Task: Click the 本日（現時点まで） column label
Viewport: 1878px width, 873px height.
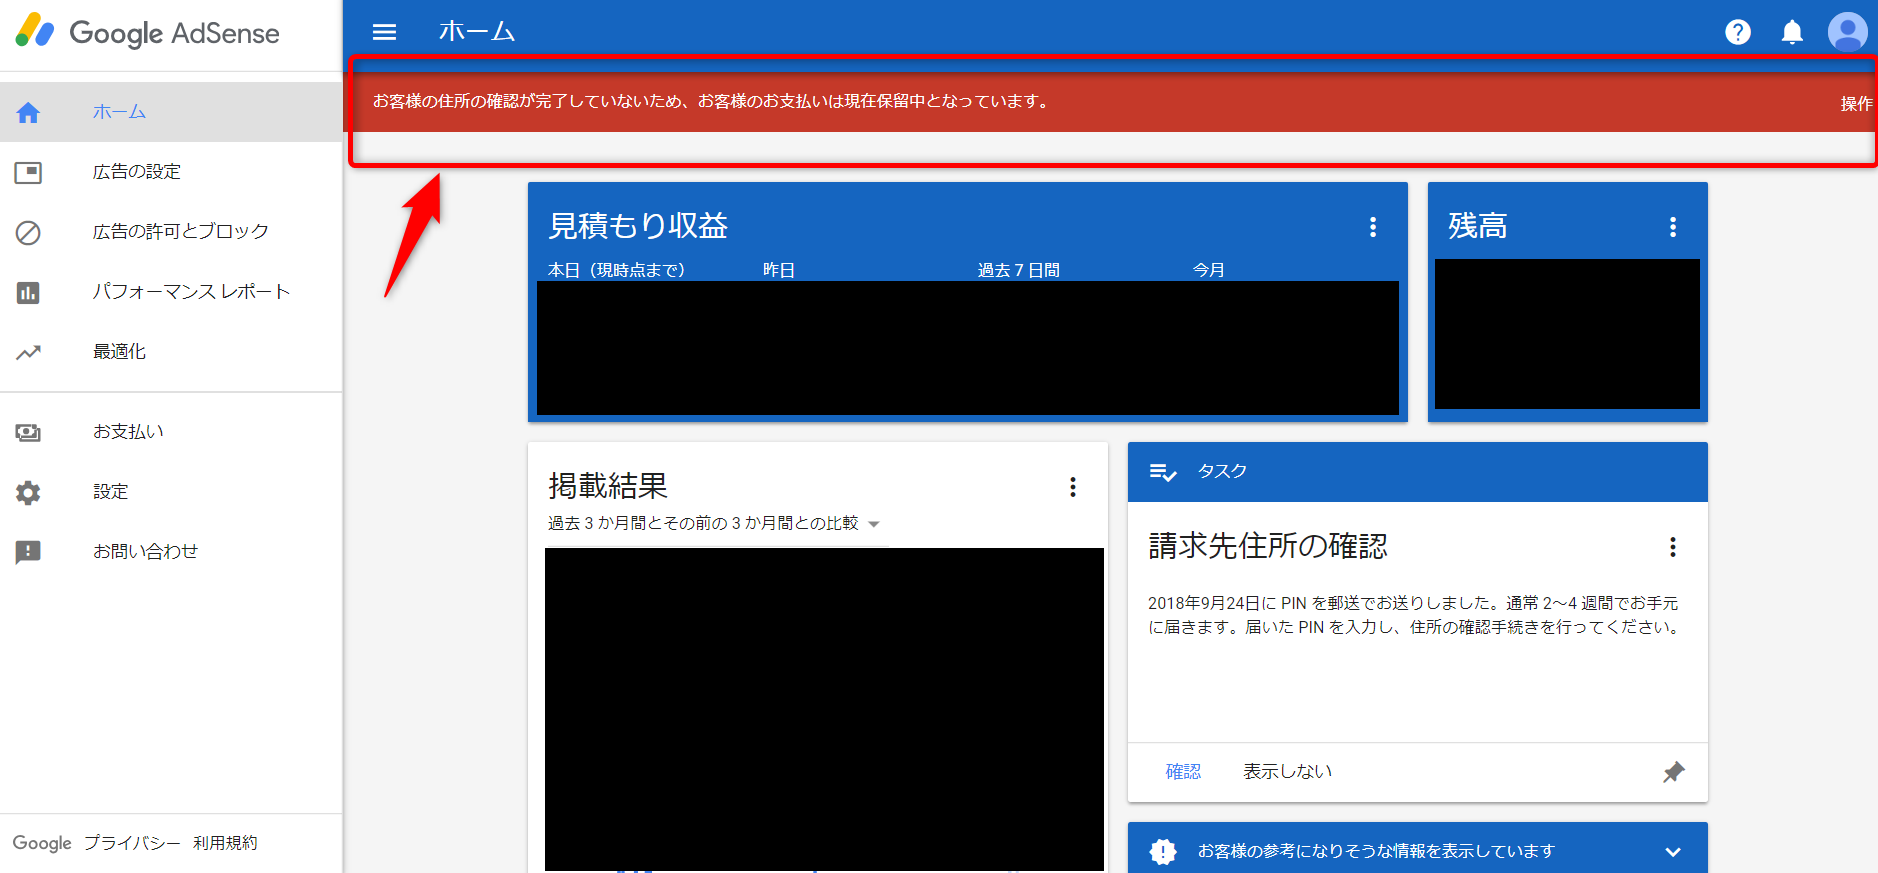Action: [616, 270]
